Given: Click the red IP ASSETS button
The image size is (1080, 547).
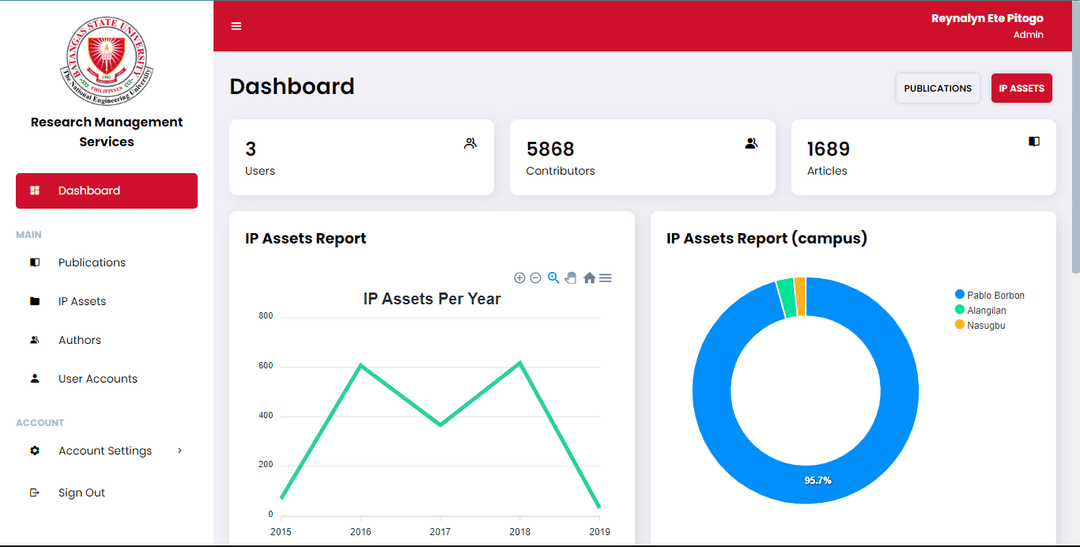Looking at the screenshot, I should 1021,88.
